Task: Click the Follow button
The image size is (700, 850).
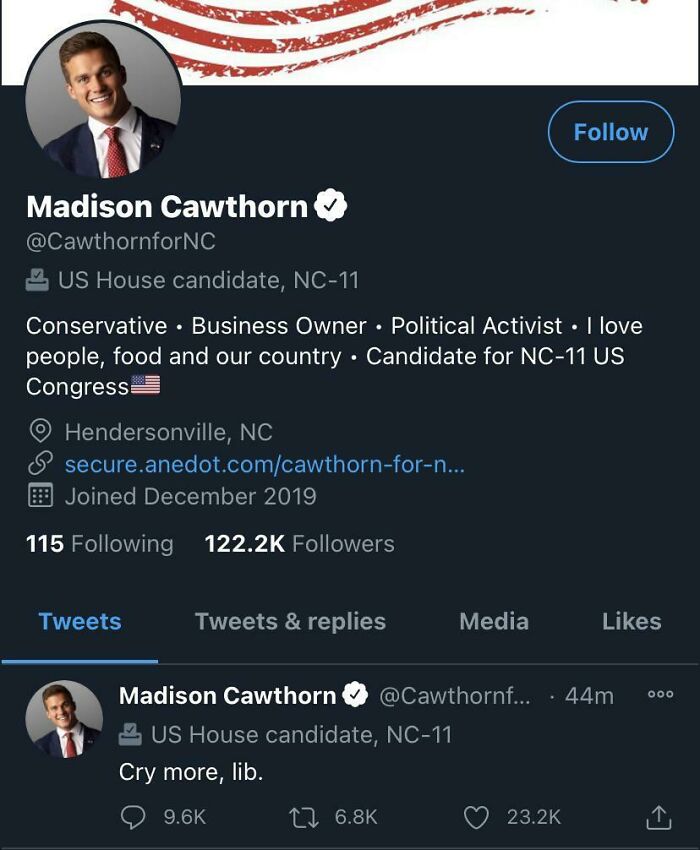Action: (x=610, y=131)
